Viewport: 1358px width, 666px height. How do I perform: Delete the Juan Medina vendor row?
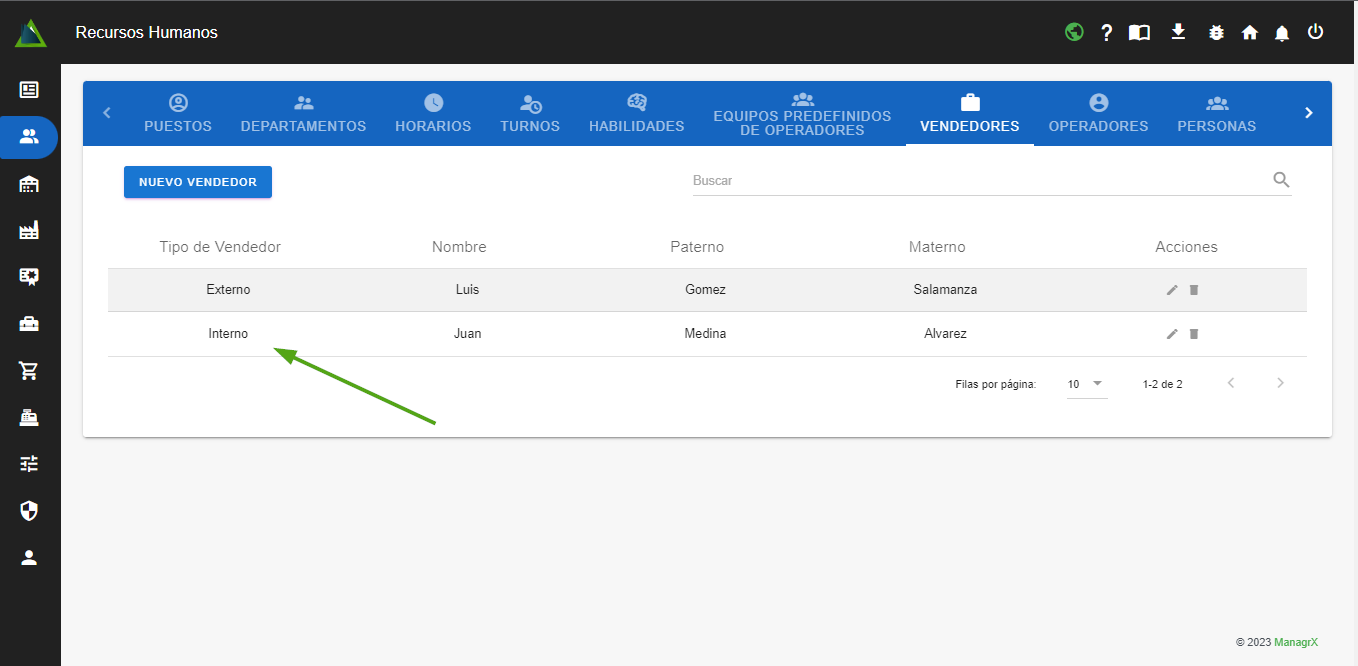click(x=1193, y=334)
